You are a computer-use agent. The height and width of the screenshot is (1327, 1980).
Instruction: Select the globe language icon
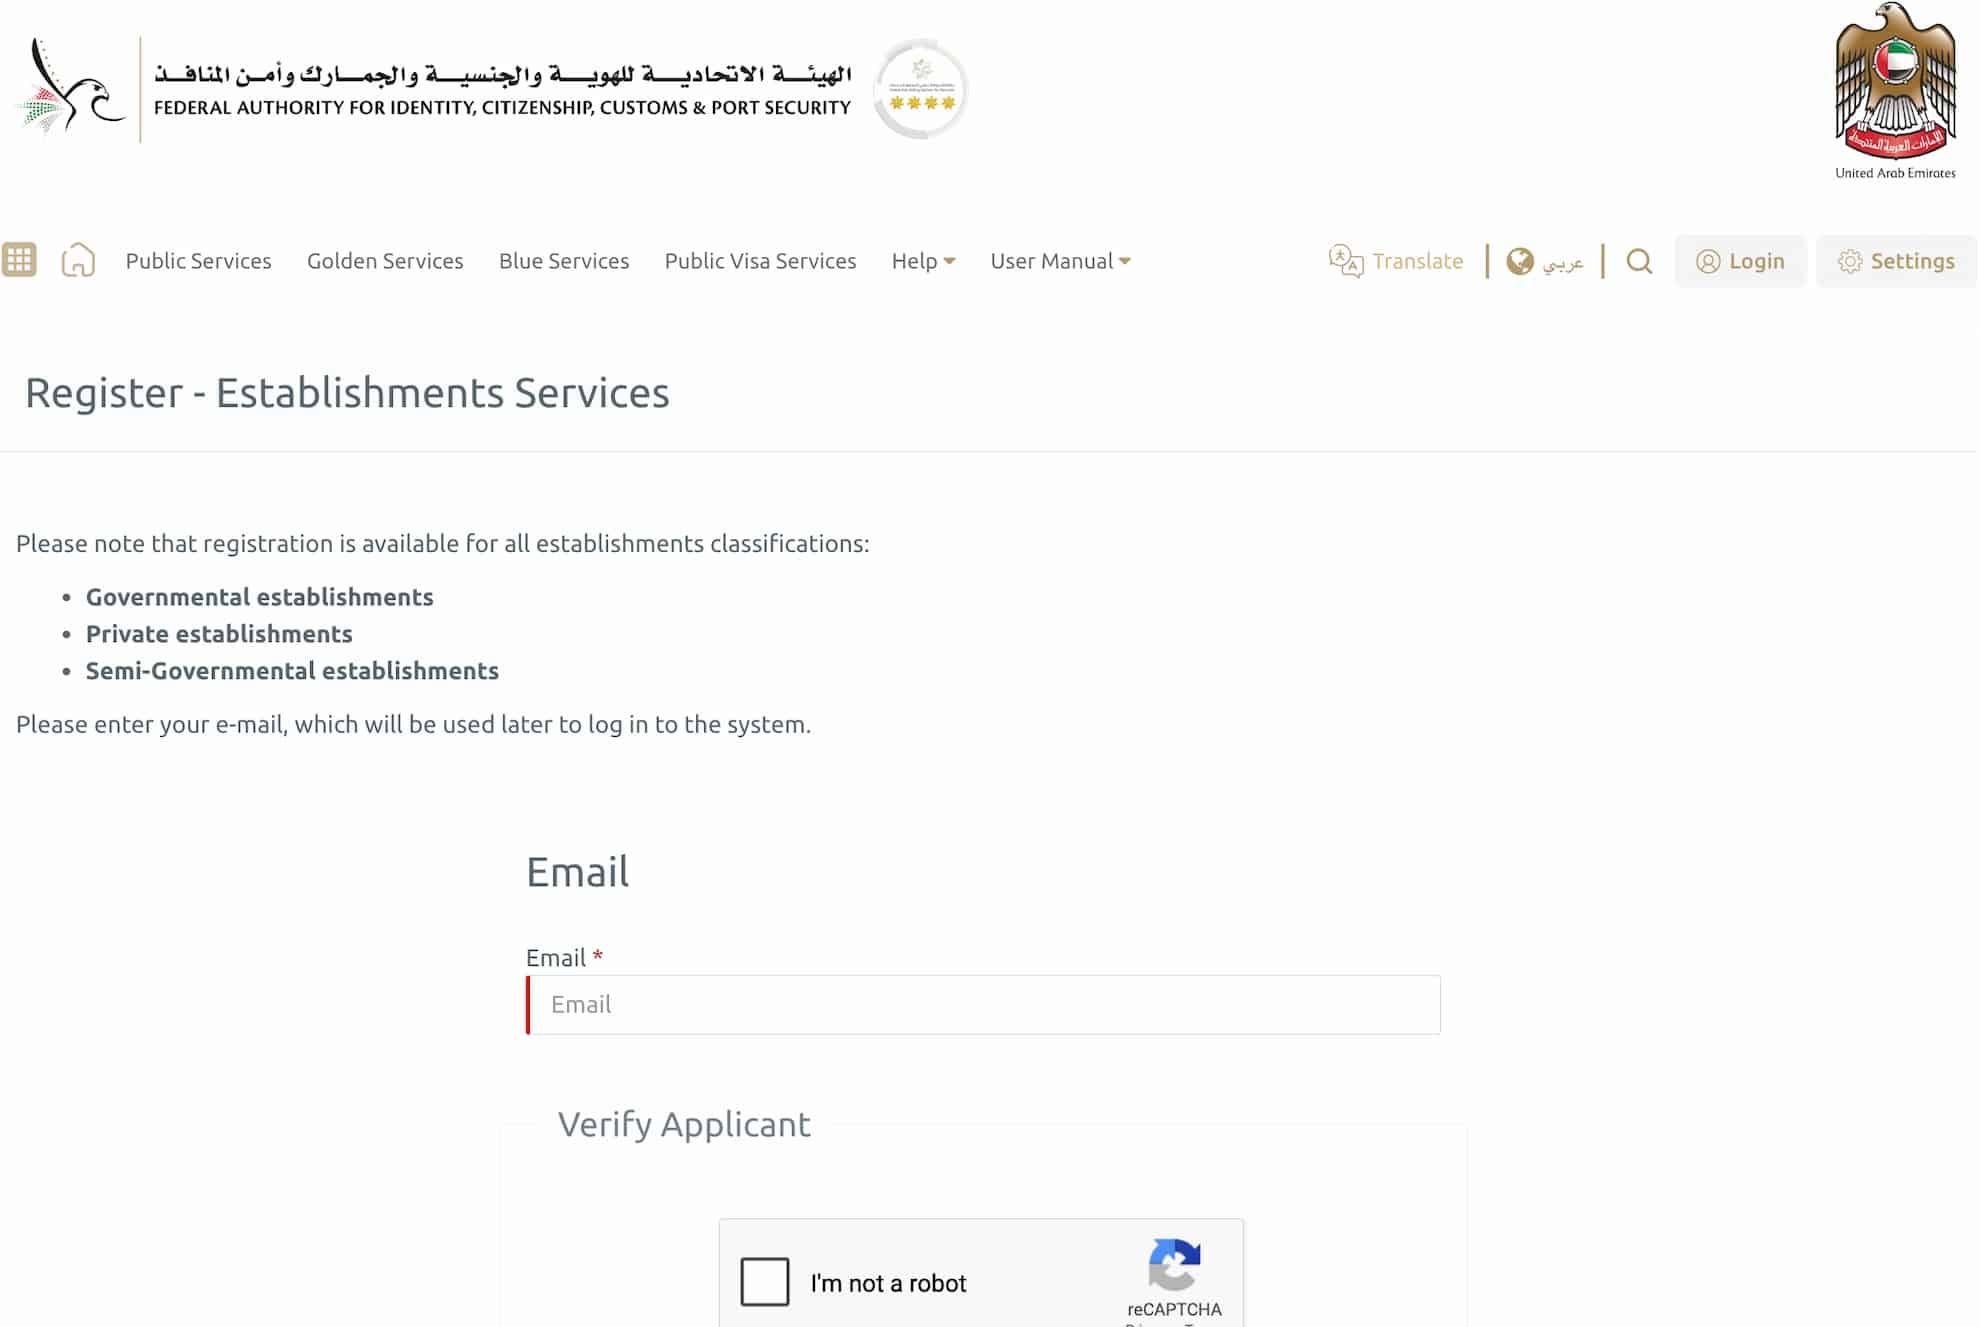[1521, 261]
